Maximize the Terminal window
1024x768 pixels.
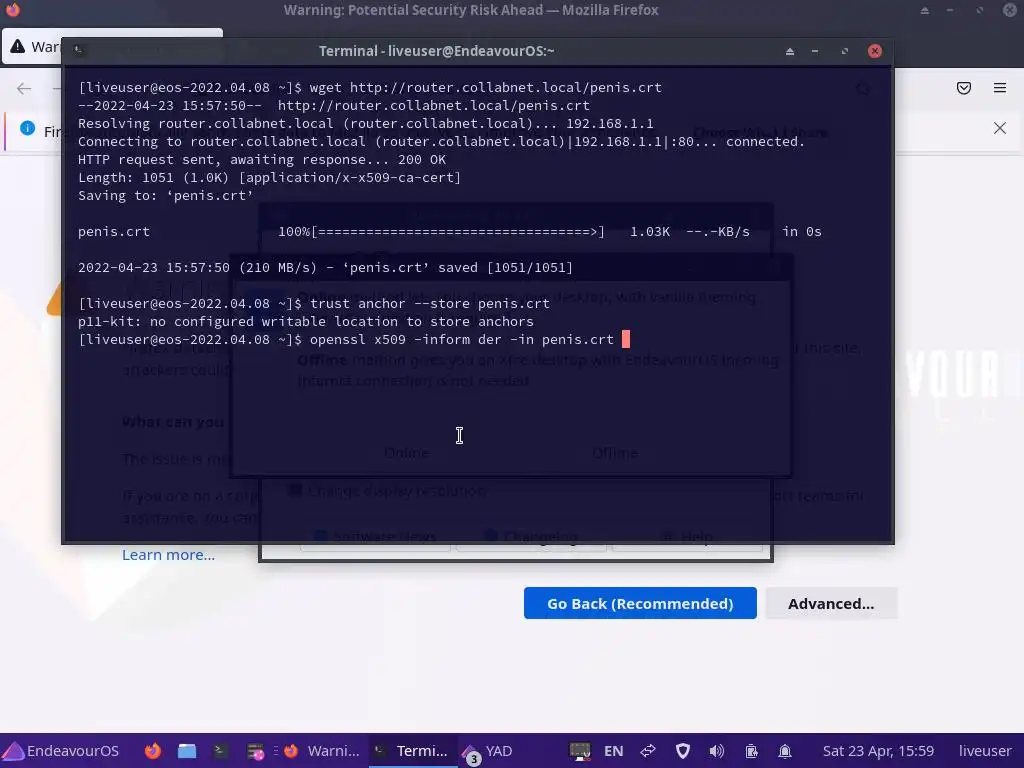844,51
